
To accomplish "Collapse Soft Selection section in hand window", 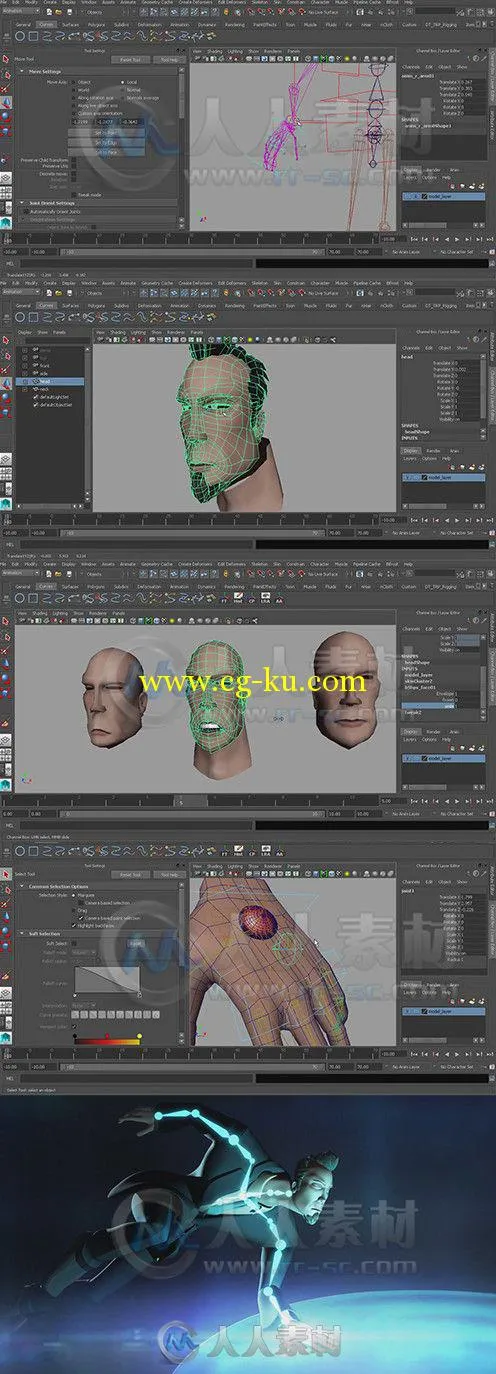I will click(x=21, y=934).
